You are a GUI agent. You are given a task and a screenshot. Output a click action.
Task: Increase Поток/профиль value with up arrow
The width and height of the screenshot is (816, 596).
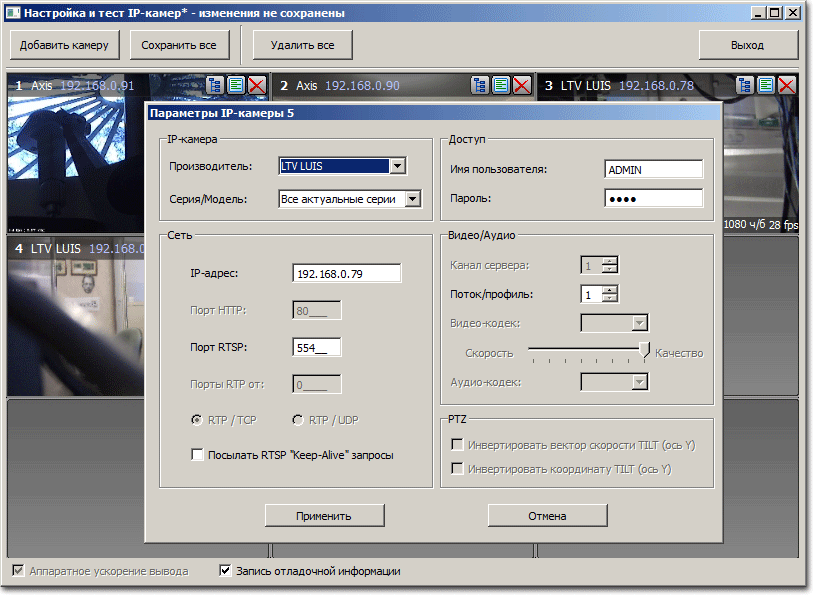coord(609,289)
